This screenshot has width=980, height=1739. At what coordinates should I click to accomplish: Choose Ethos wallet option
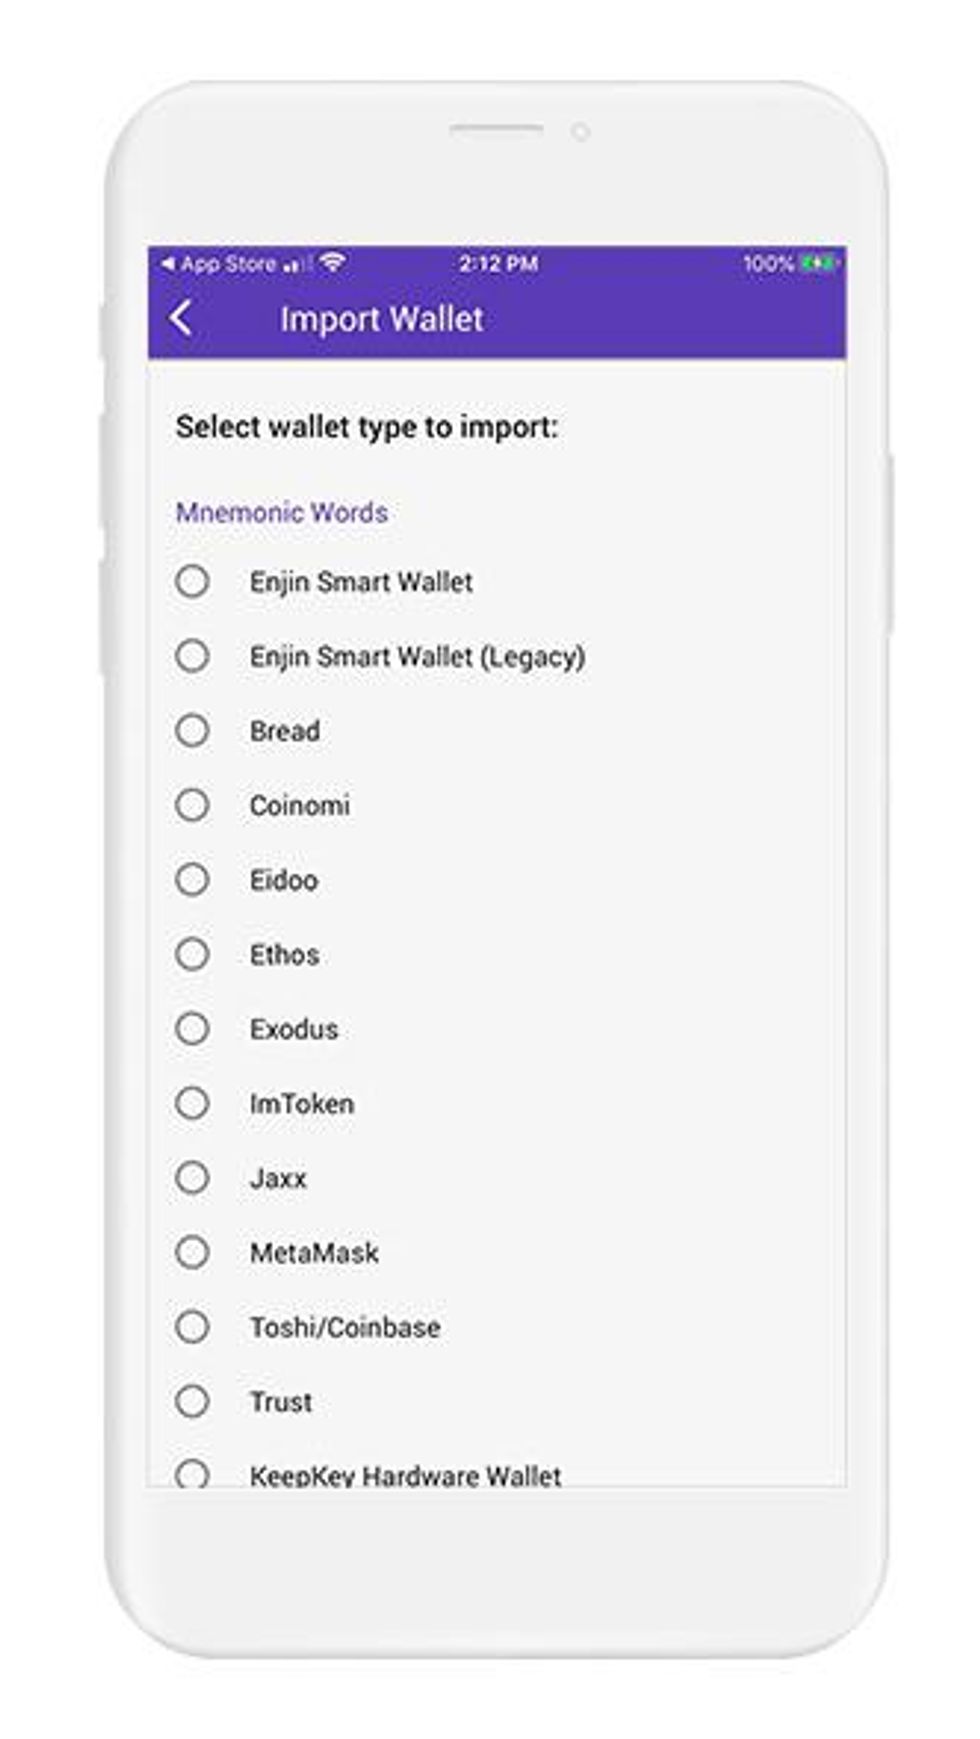[x=192, y=955]
